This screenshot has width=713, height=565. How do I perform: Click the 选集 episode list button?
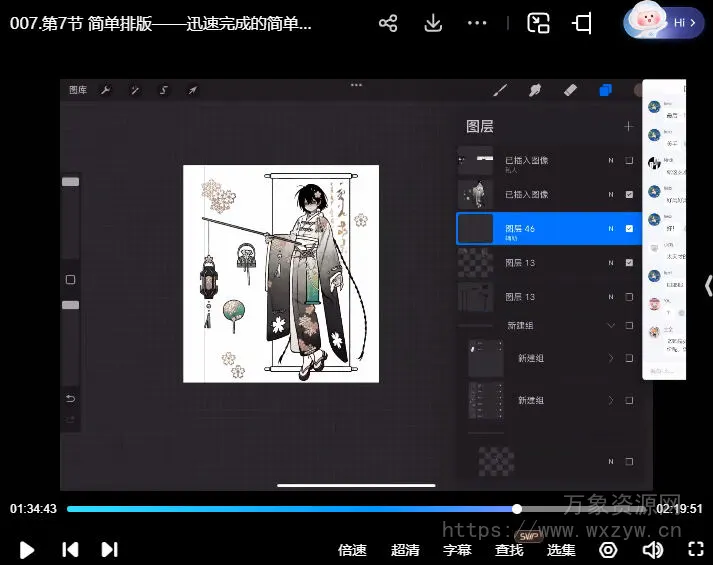click(561, 549)
